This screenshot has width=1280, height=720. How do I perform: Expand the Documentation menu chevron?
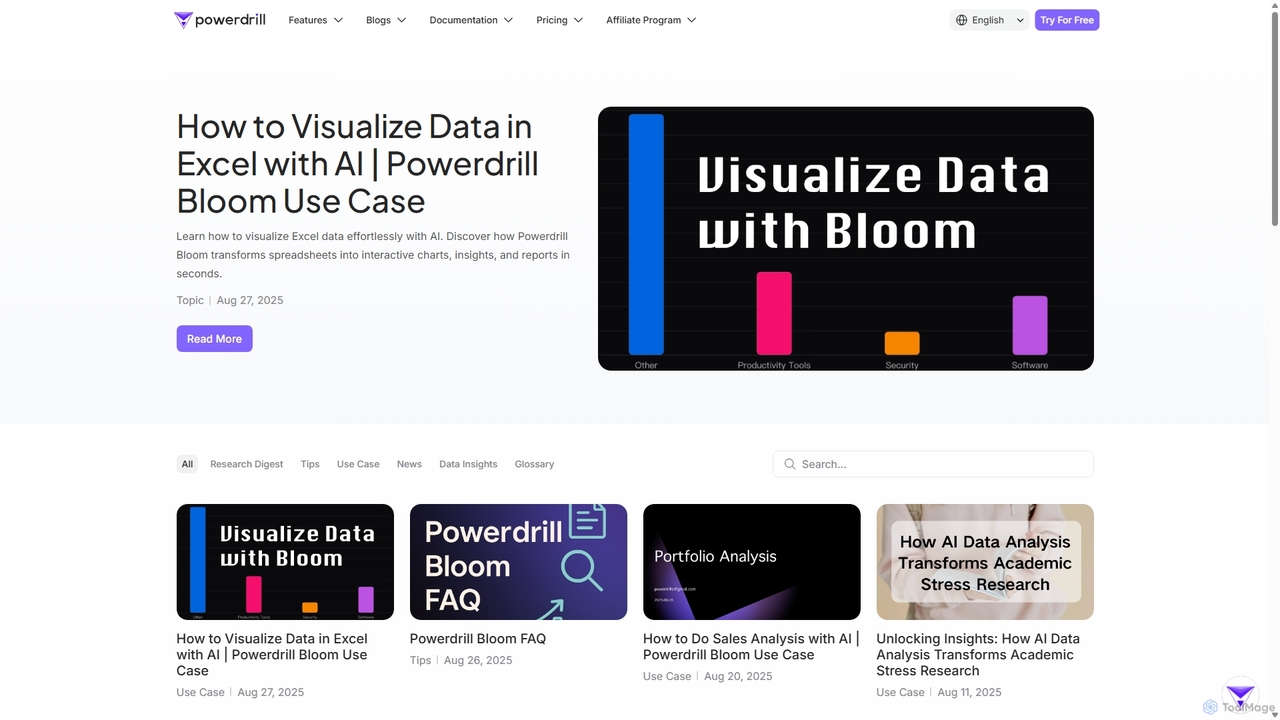(x=508, y=20)
